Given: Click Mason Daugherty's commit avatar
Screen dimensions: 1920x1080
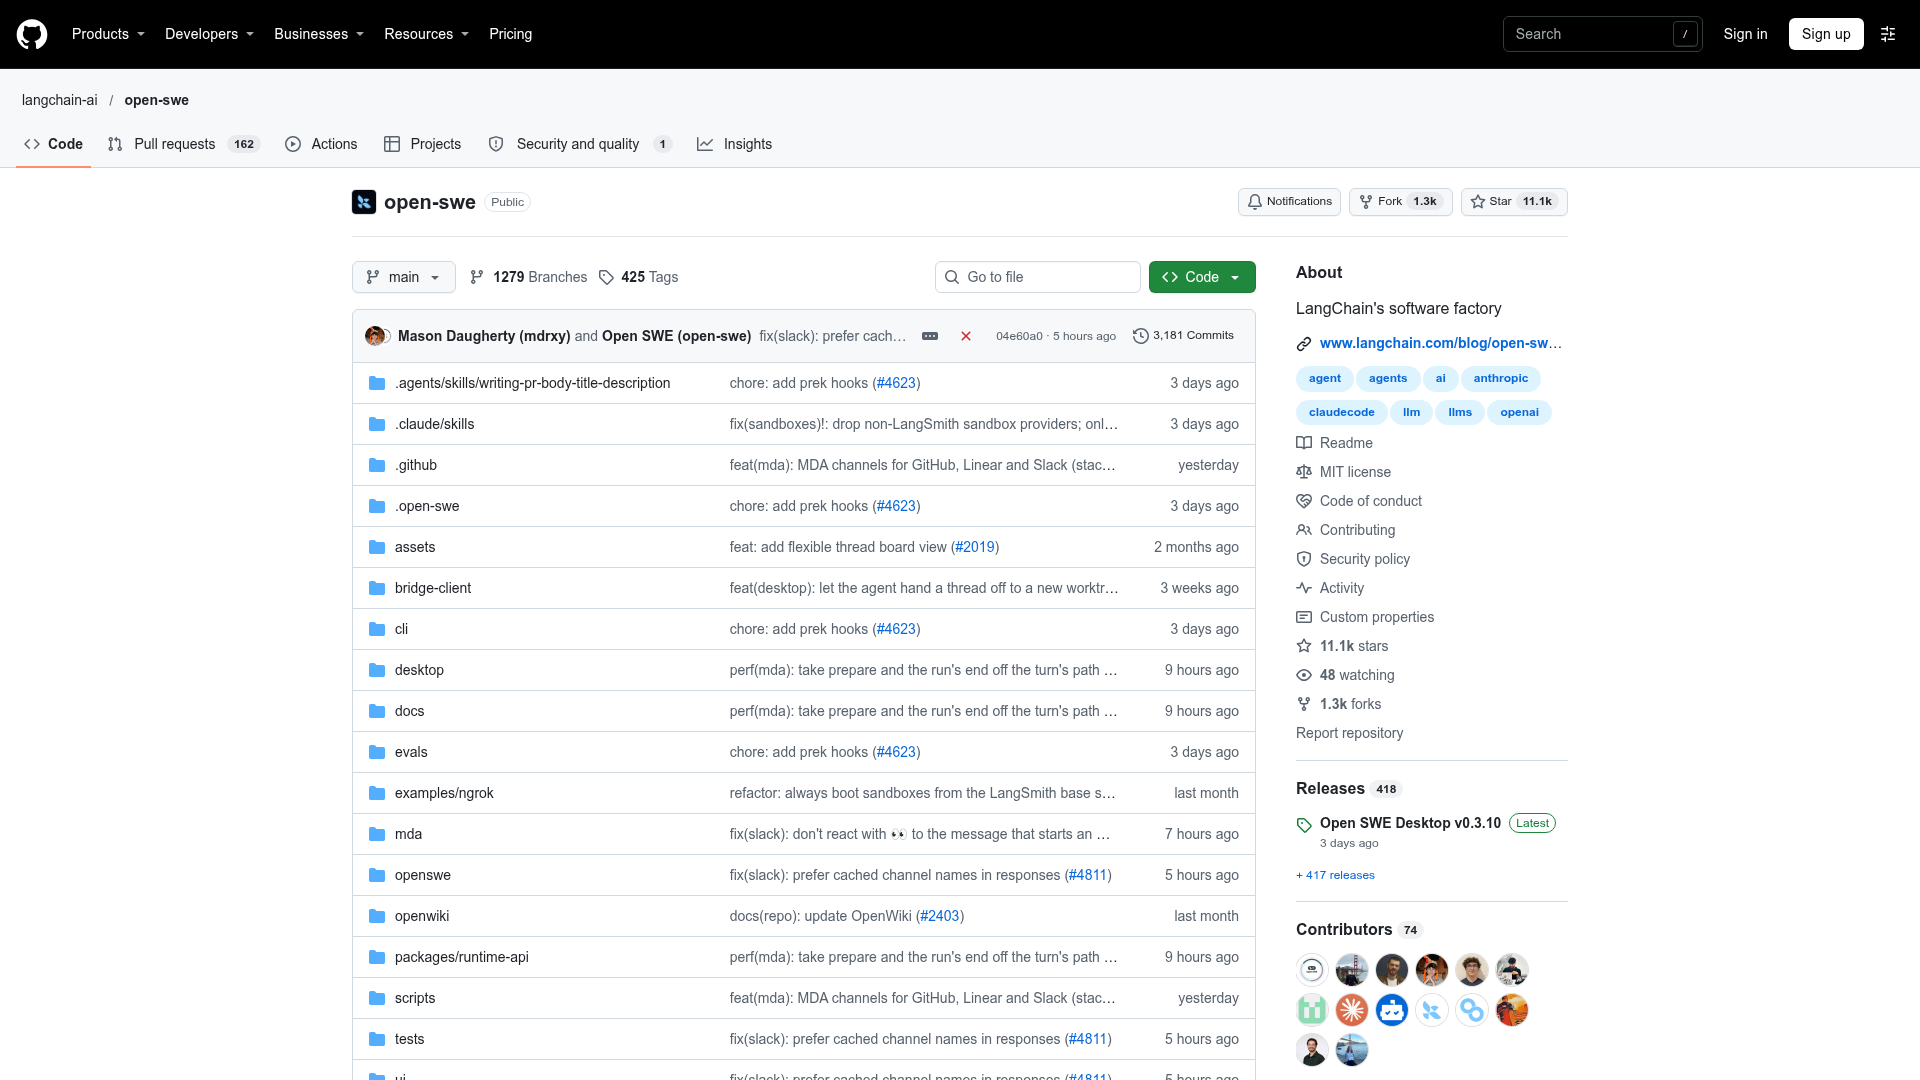Looking at the screenshot, I should tap(374, 336).
